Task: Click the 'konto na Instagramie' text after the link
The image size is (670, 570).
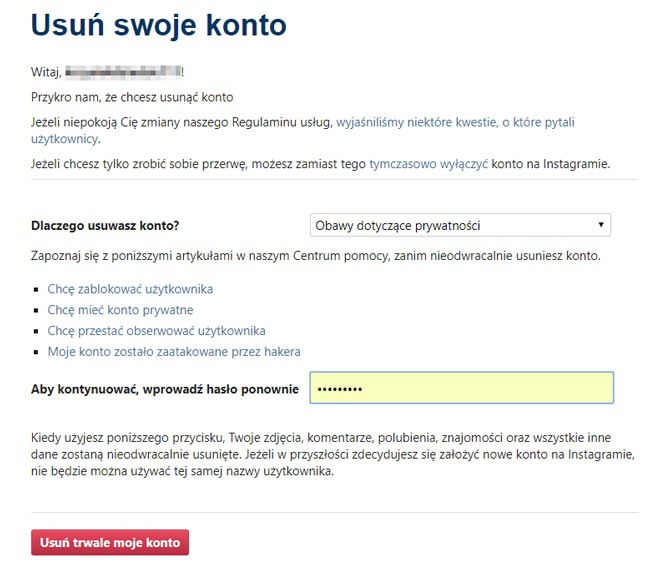Action: tap(550, 163)
